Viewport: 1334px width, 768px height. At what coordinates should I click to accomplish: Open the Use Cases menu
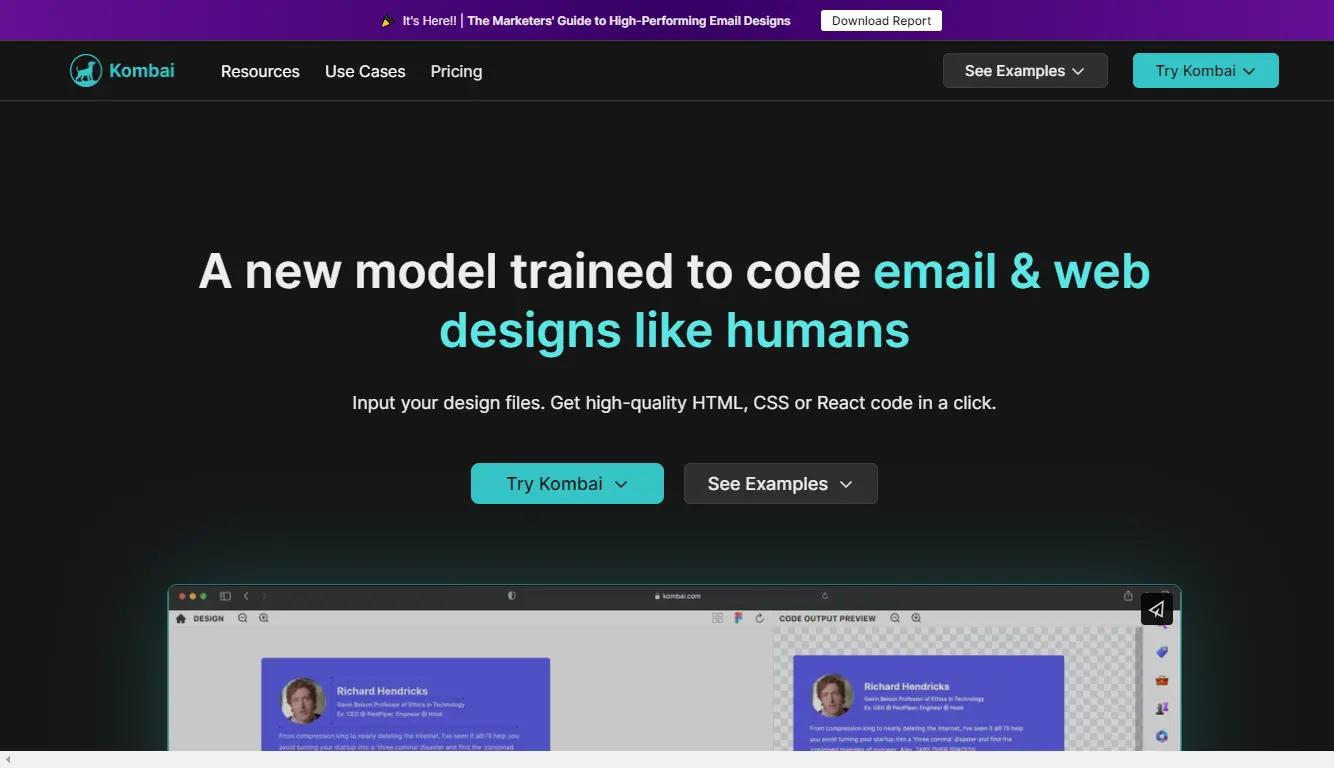(x=365, y=71)
